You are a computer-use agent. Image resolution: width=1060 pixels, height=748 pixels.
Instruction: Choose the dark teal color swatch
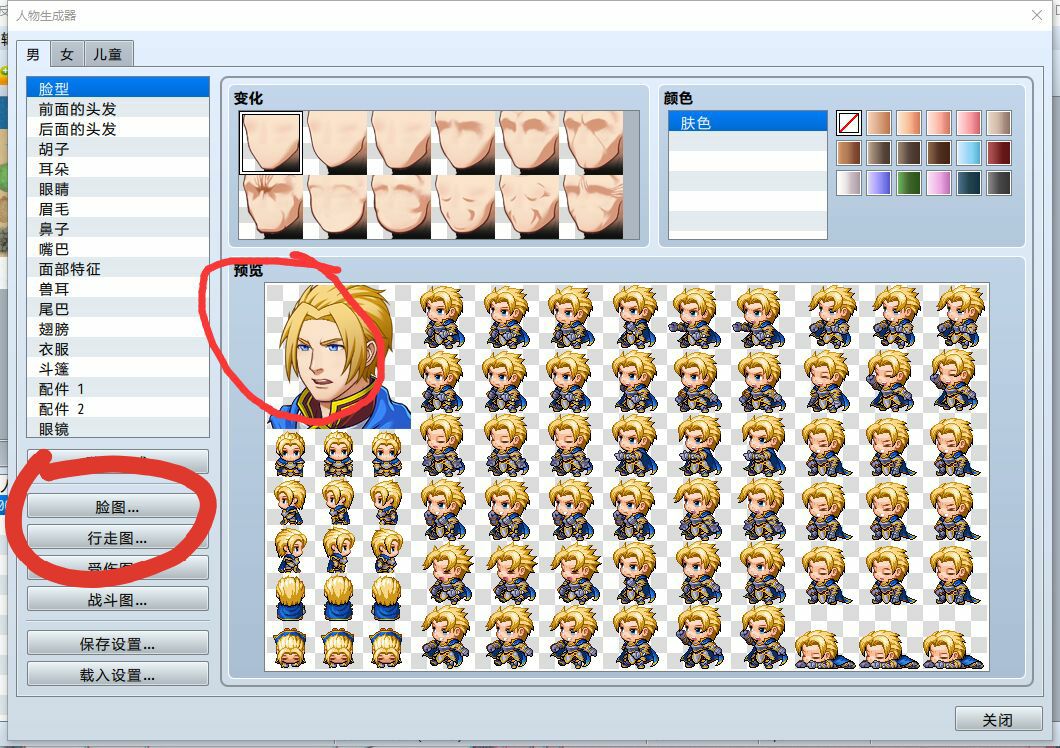(968, 183)
